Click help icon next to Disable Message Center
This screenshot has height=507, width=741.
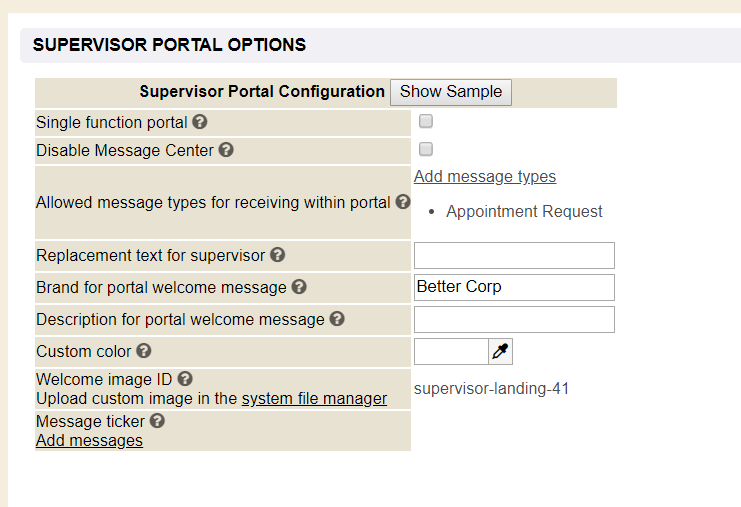click(x=226, y=151)
